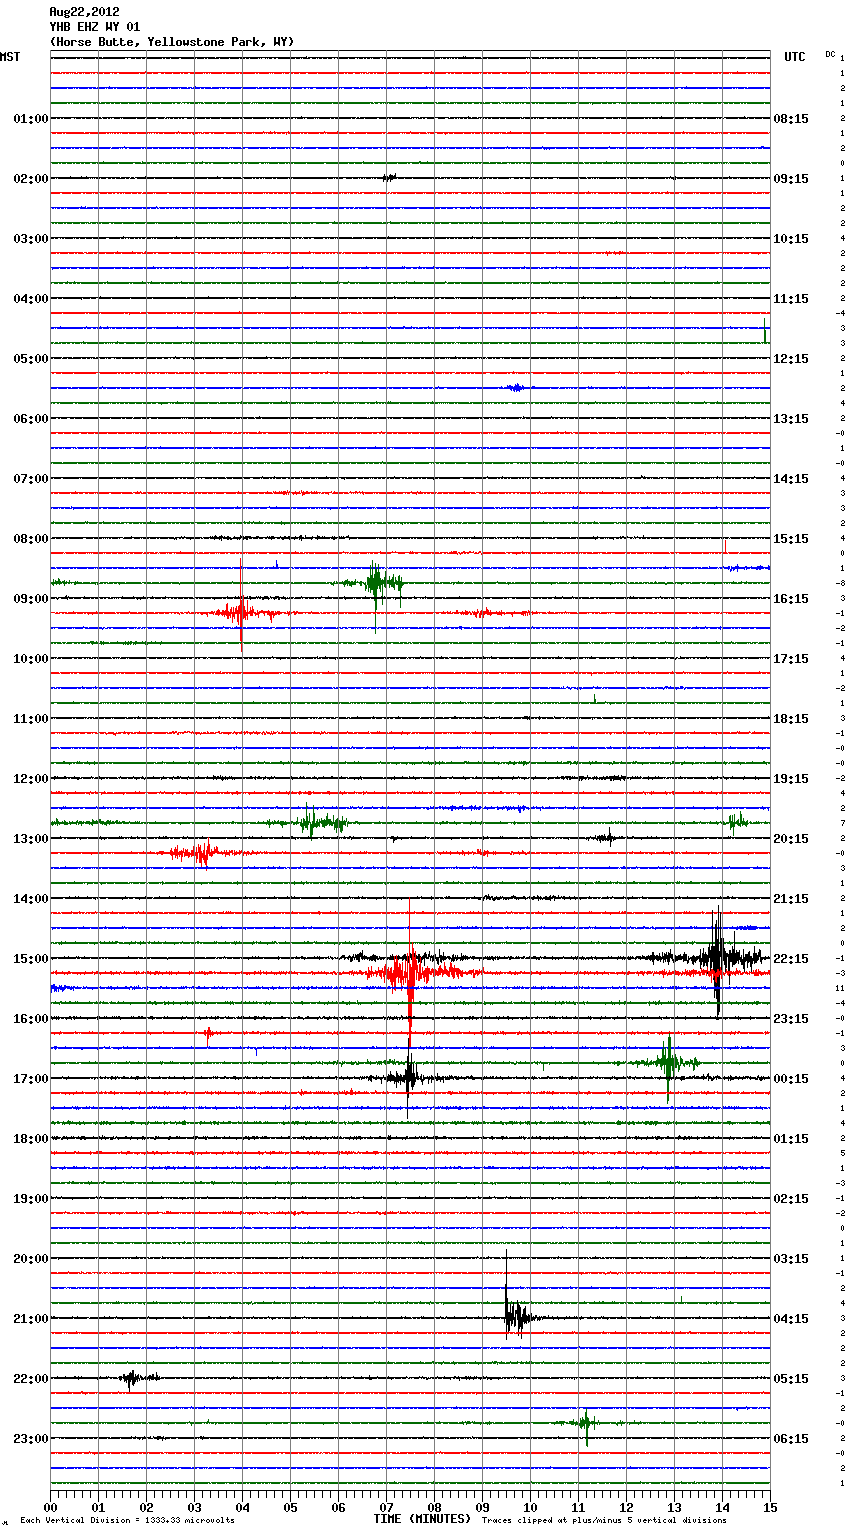Click the UTC column header
The image size is (850, 1534).
[x=795, y=57]
